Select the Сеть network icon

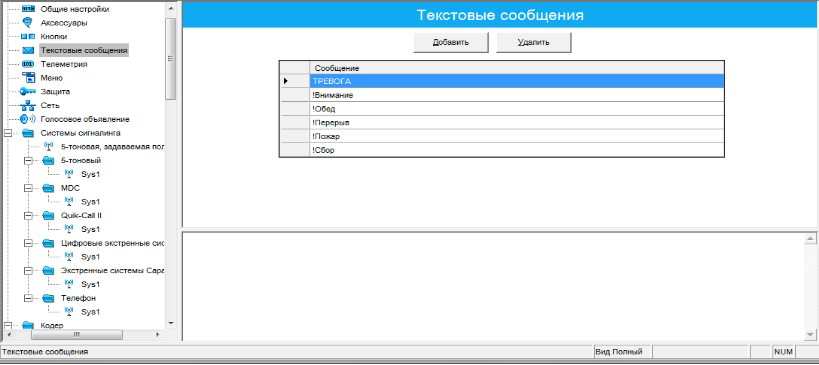28,105
